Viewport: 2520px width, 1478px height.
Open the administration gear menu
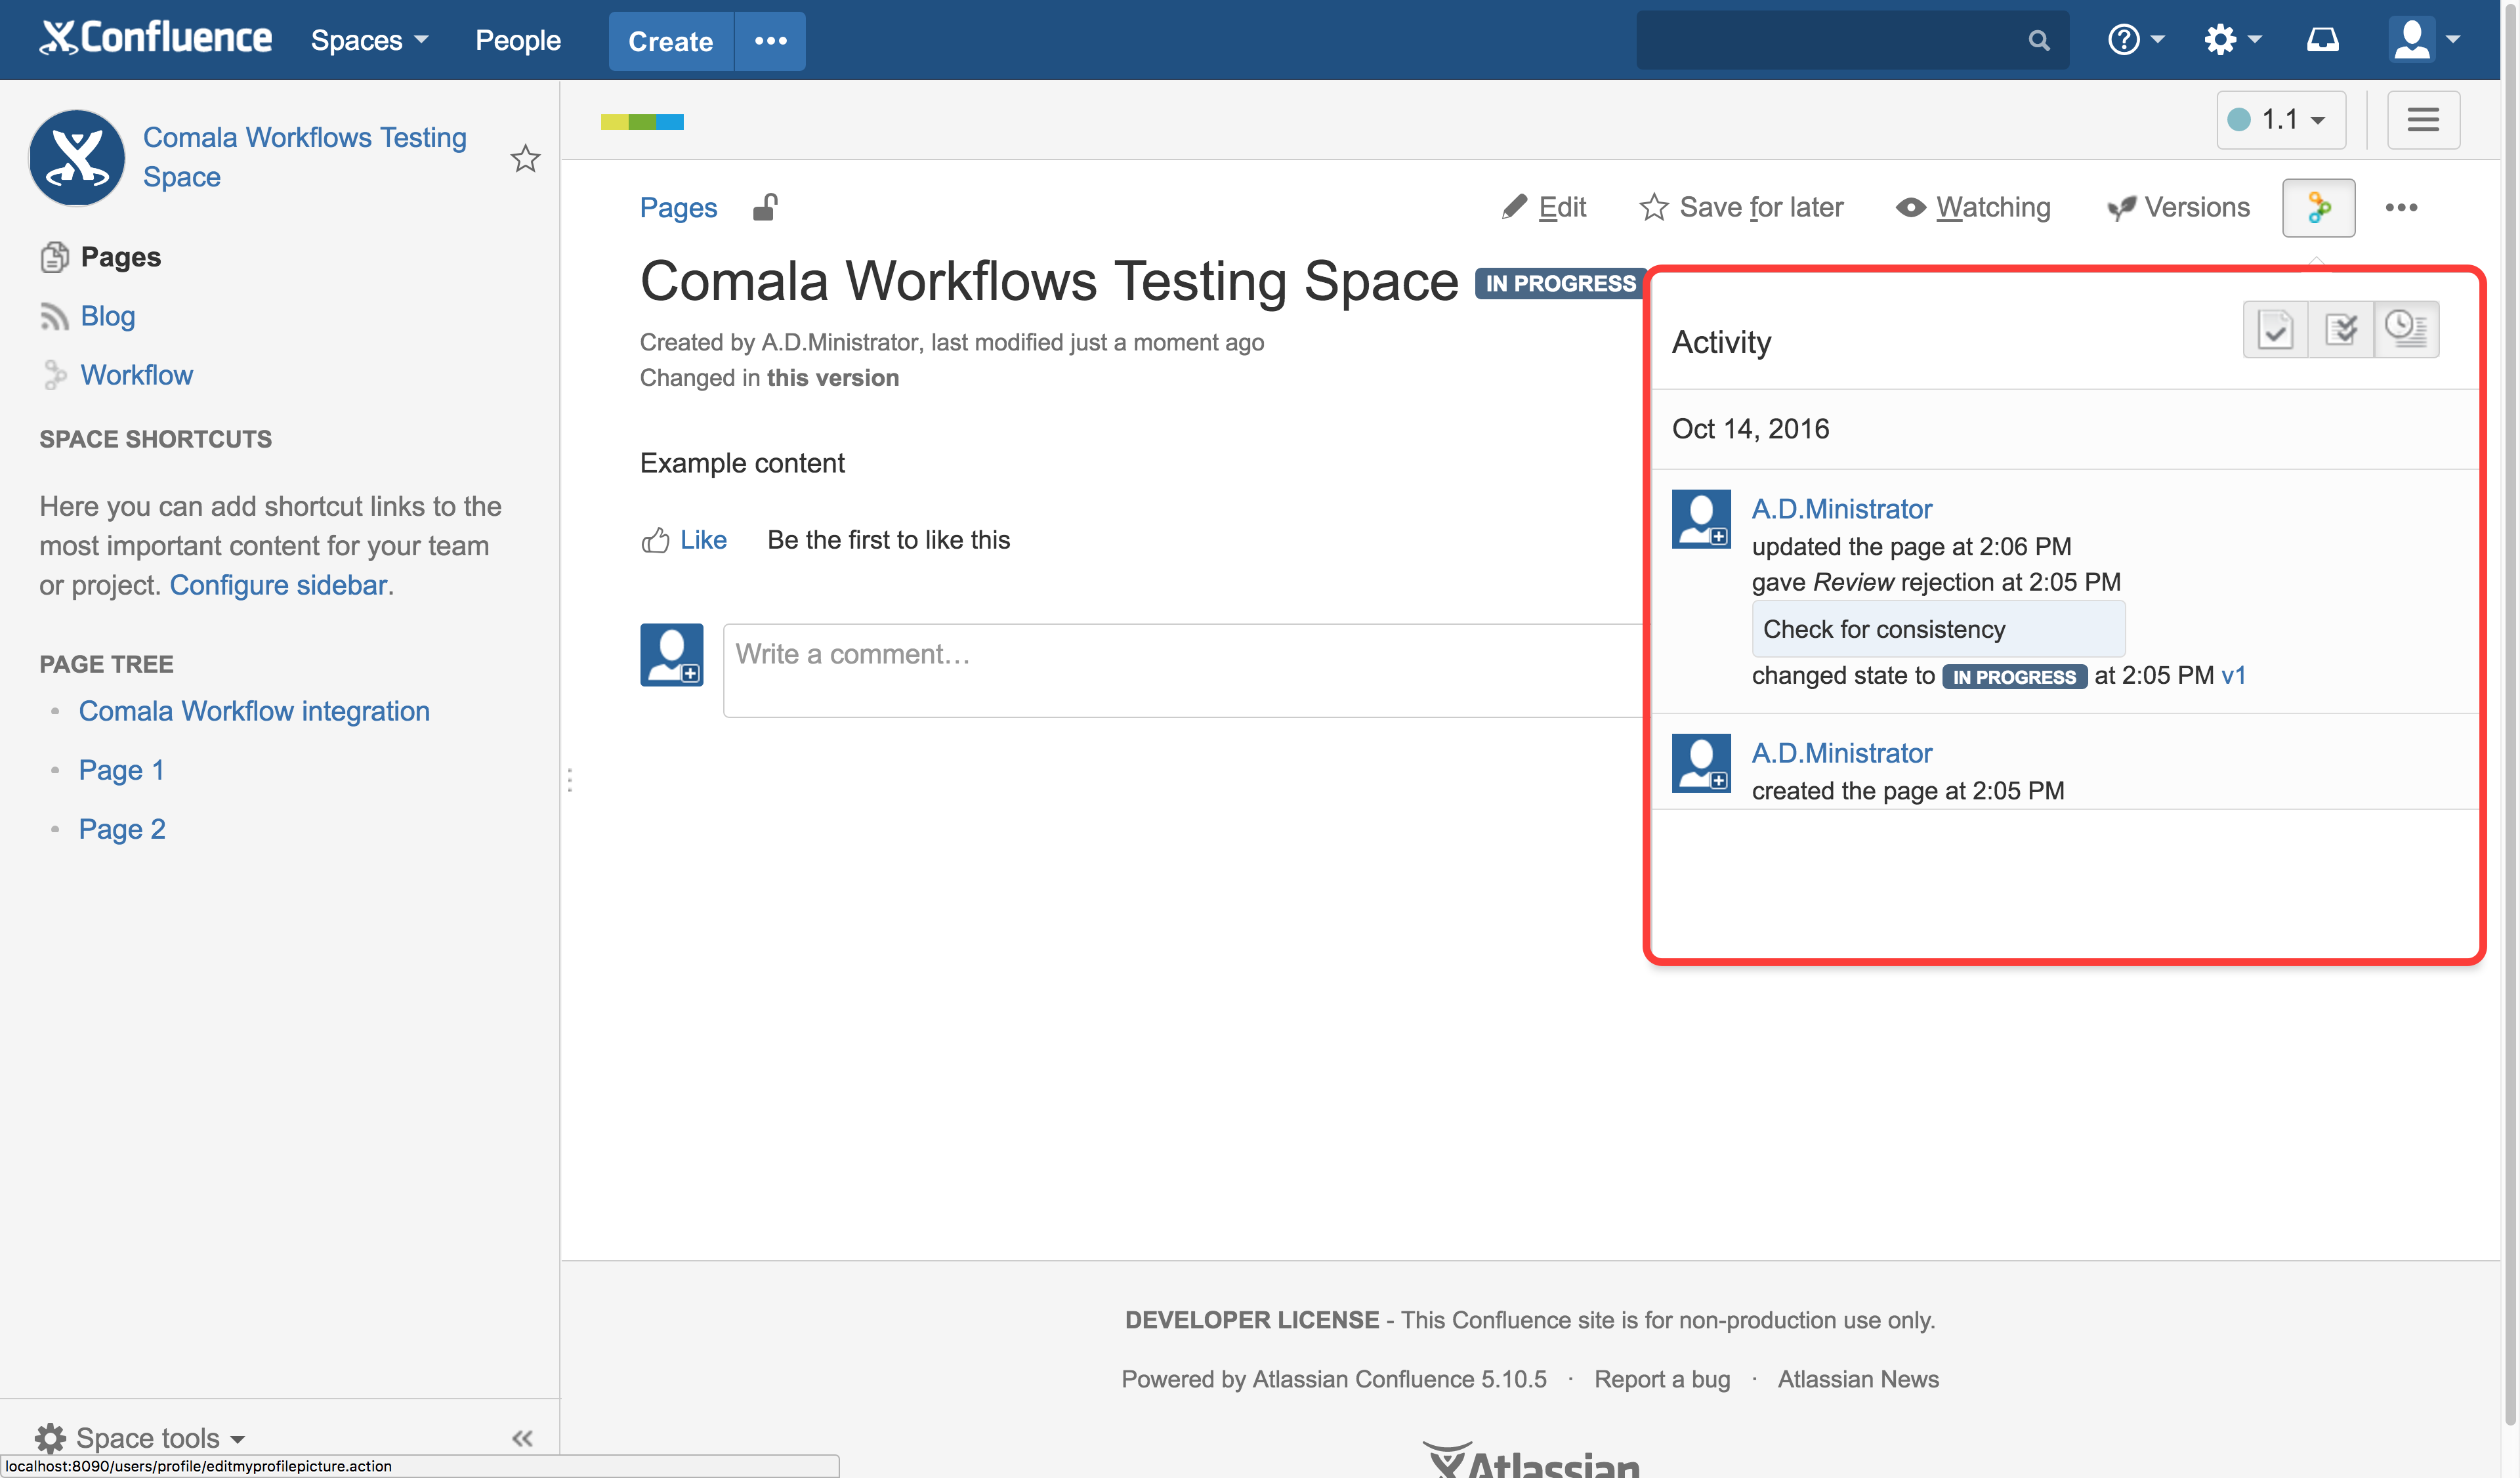pos(2232,40)
